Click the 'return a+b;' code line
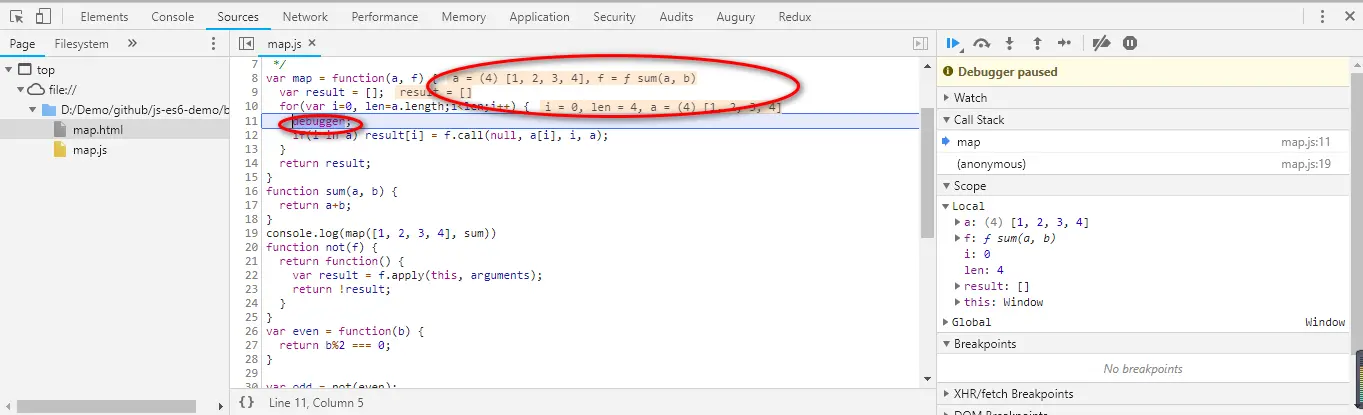 tap(313, 205)
